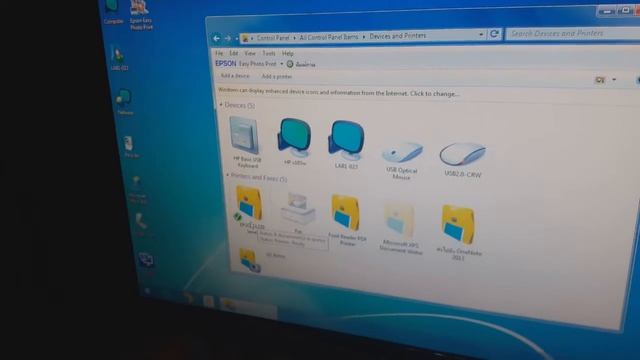Click All Control Panel Items breadcrumb
The image size is (640, 360).
point(329,37)
